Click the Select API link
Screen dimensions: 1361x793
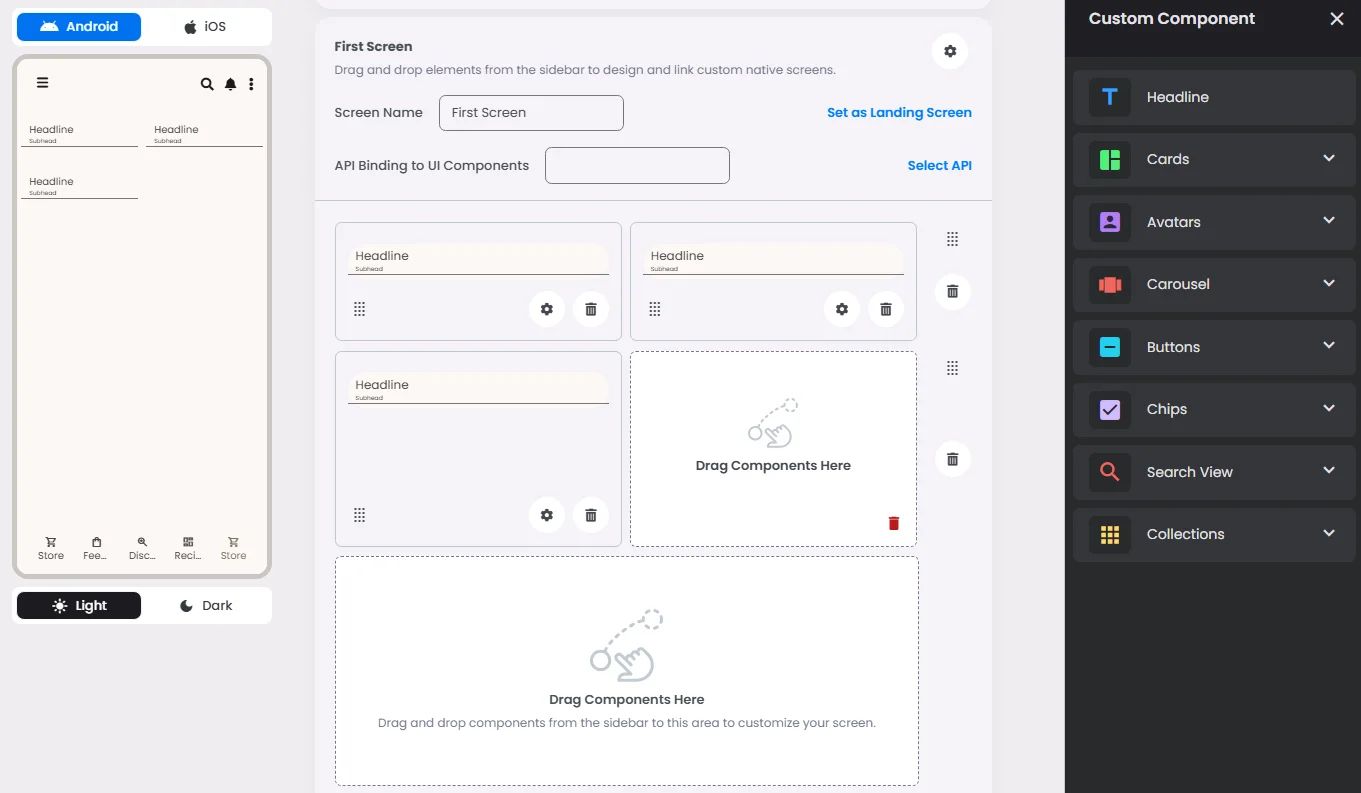(939, 166)
